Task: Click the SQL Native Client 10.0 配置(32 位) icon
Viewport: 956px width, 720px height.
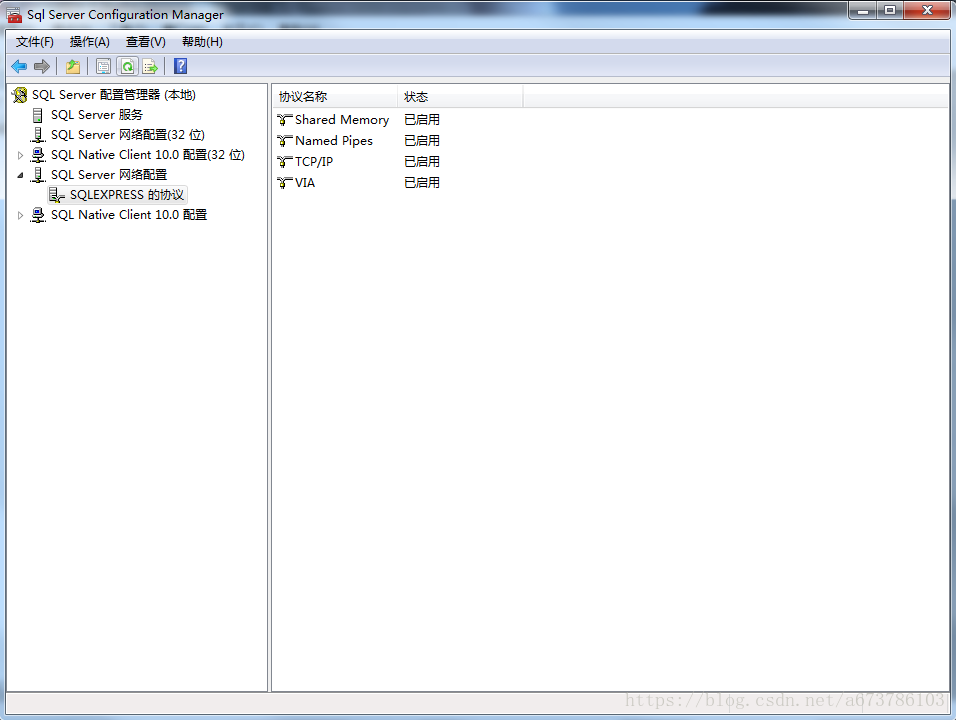Action: point(38,155)
